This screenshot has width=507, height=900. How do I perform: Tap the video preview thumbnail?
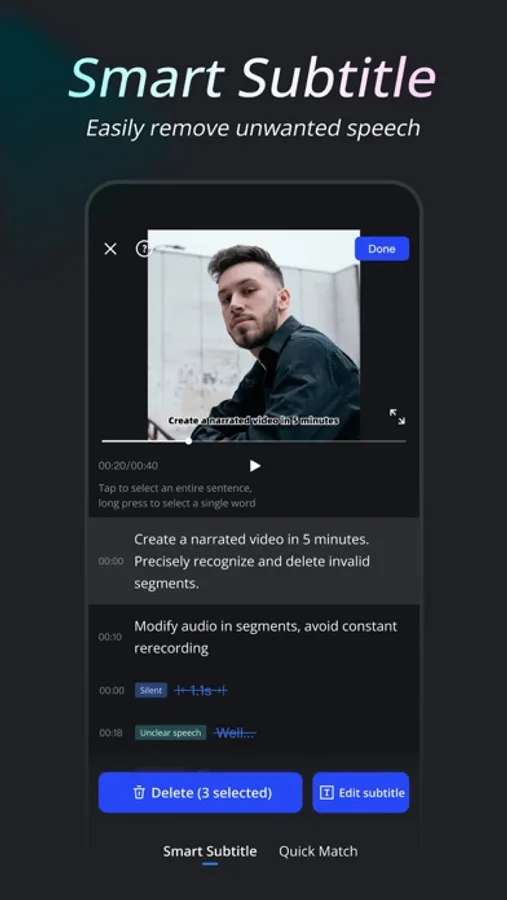254,335
